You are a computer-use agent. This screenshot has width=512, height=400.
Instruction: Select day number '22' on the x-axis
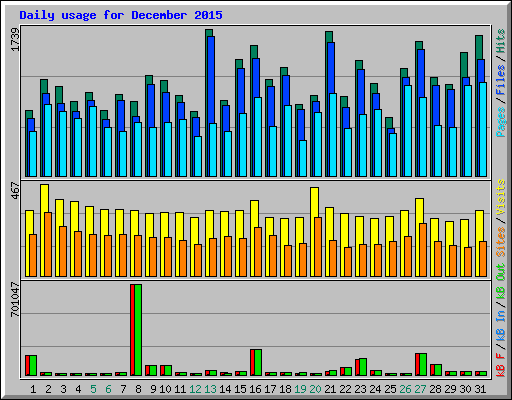click(x=345, y=389)
